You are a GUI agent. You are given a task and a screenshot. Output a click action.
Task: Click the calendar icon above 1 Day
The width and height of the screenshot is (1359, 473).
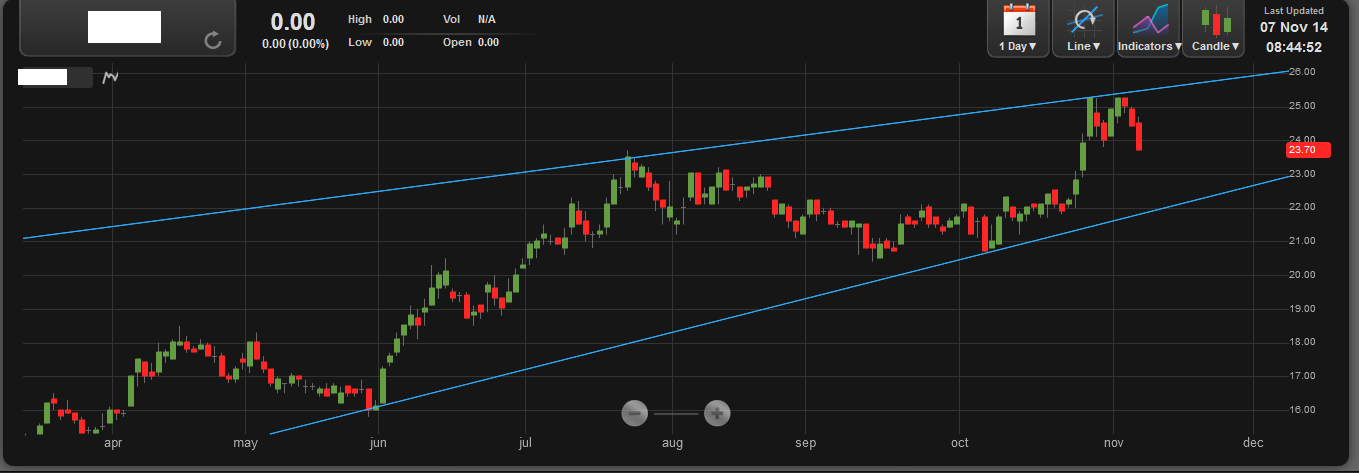[x=1018, y=20]
